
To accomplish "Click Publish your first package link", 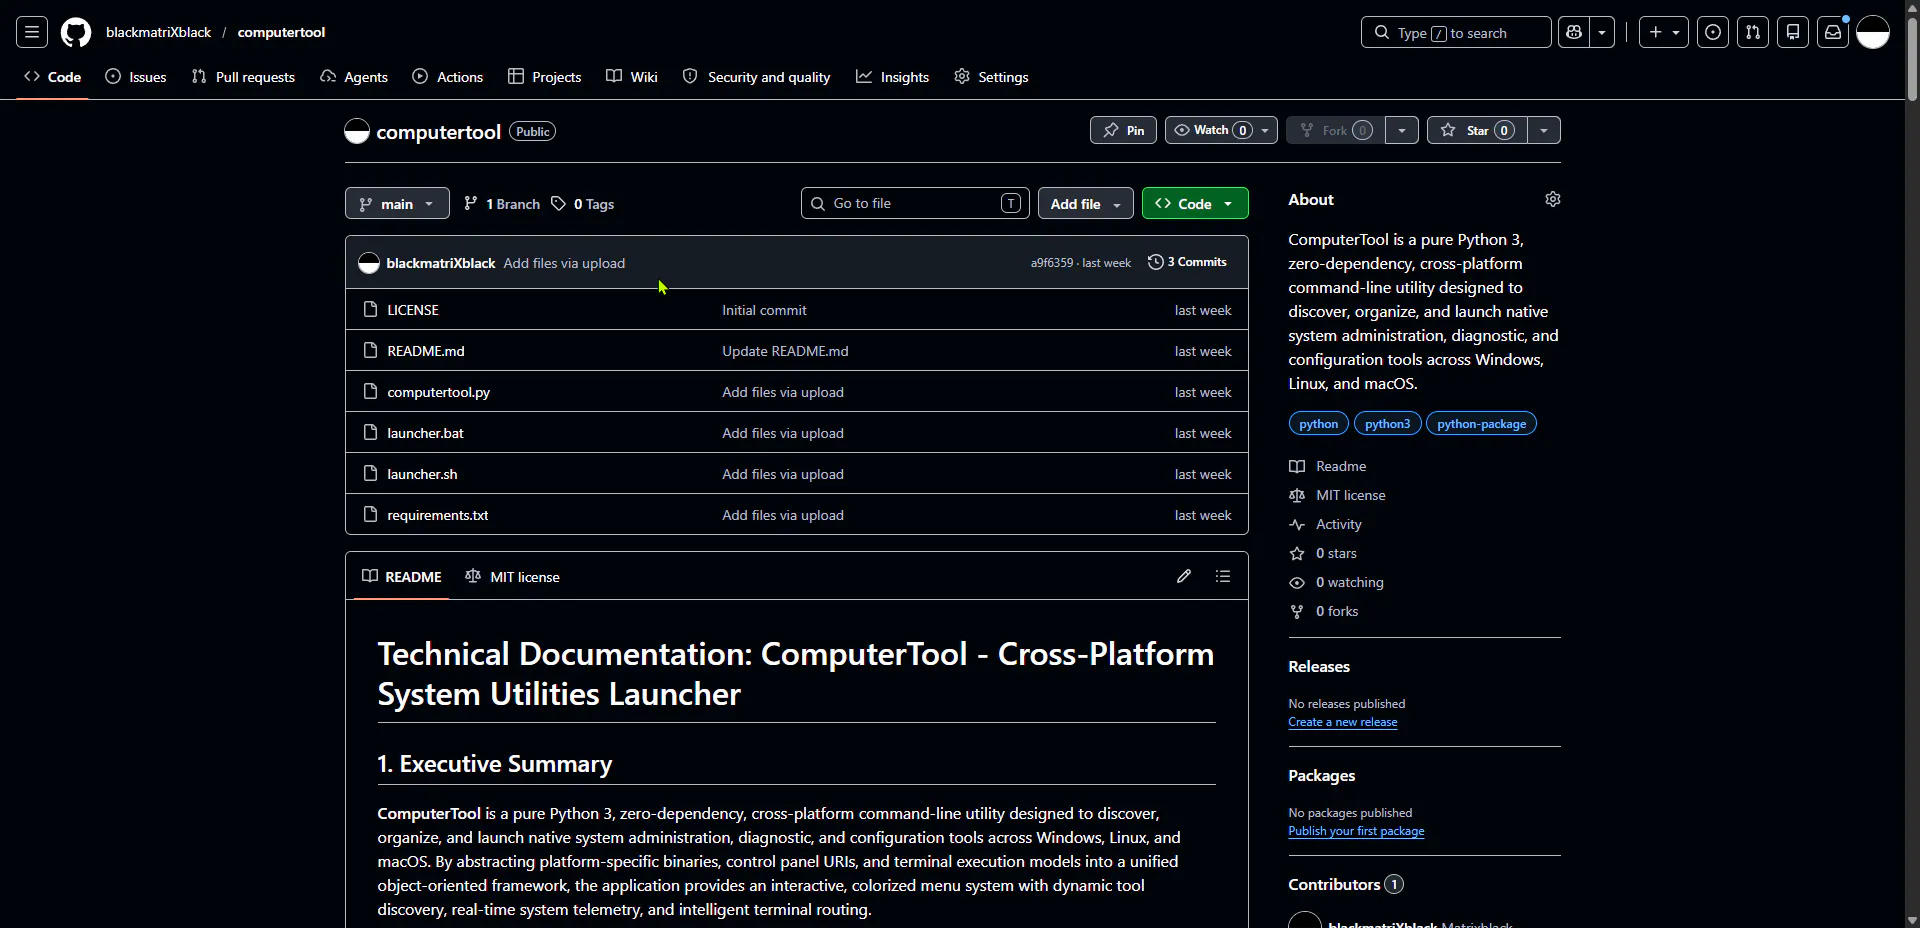I will 1356,831.
